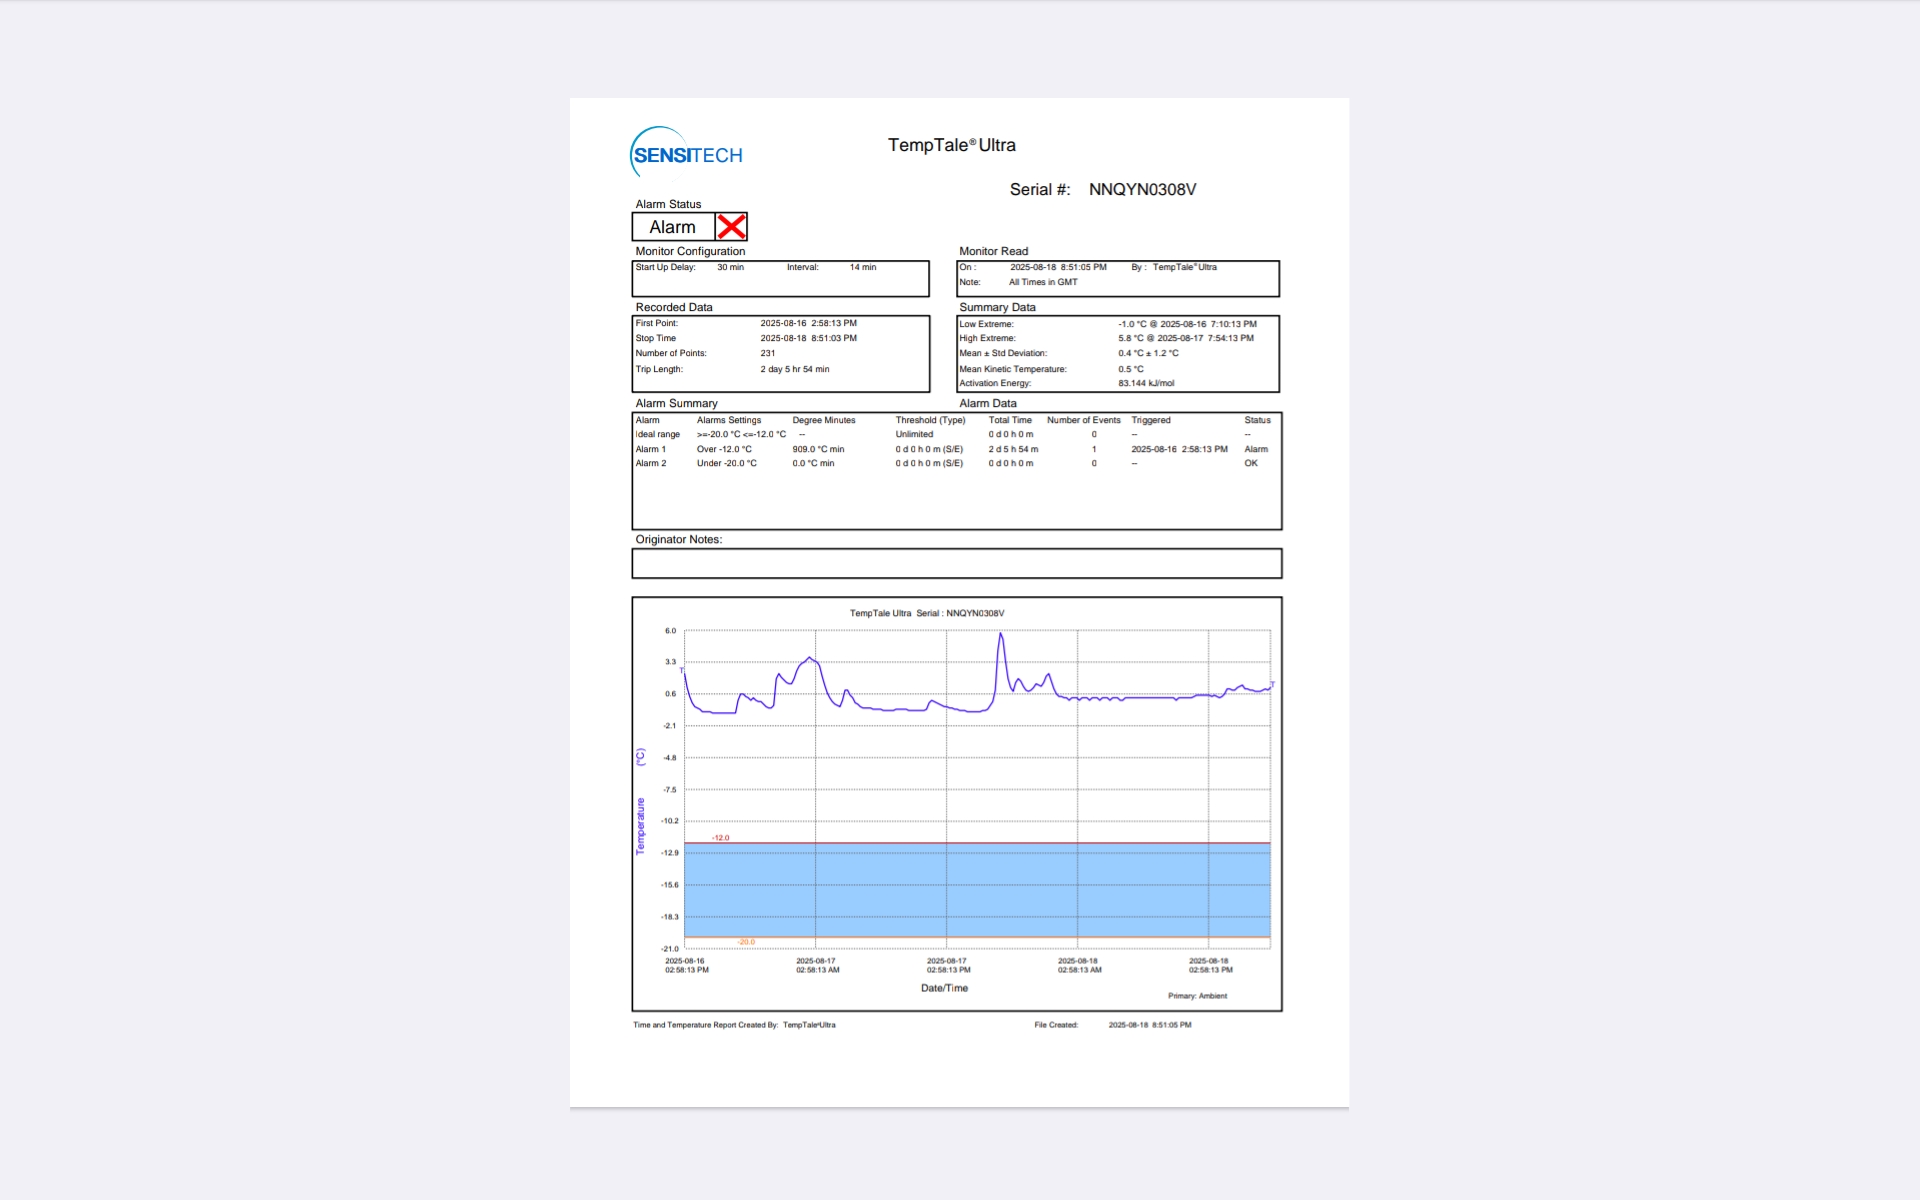This screenshot has width=1920, height=1200.
Task: Click the Sensitech logo
Action: (686, 154)
